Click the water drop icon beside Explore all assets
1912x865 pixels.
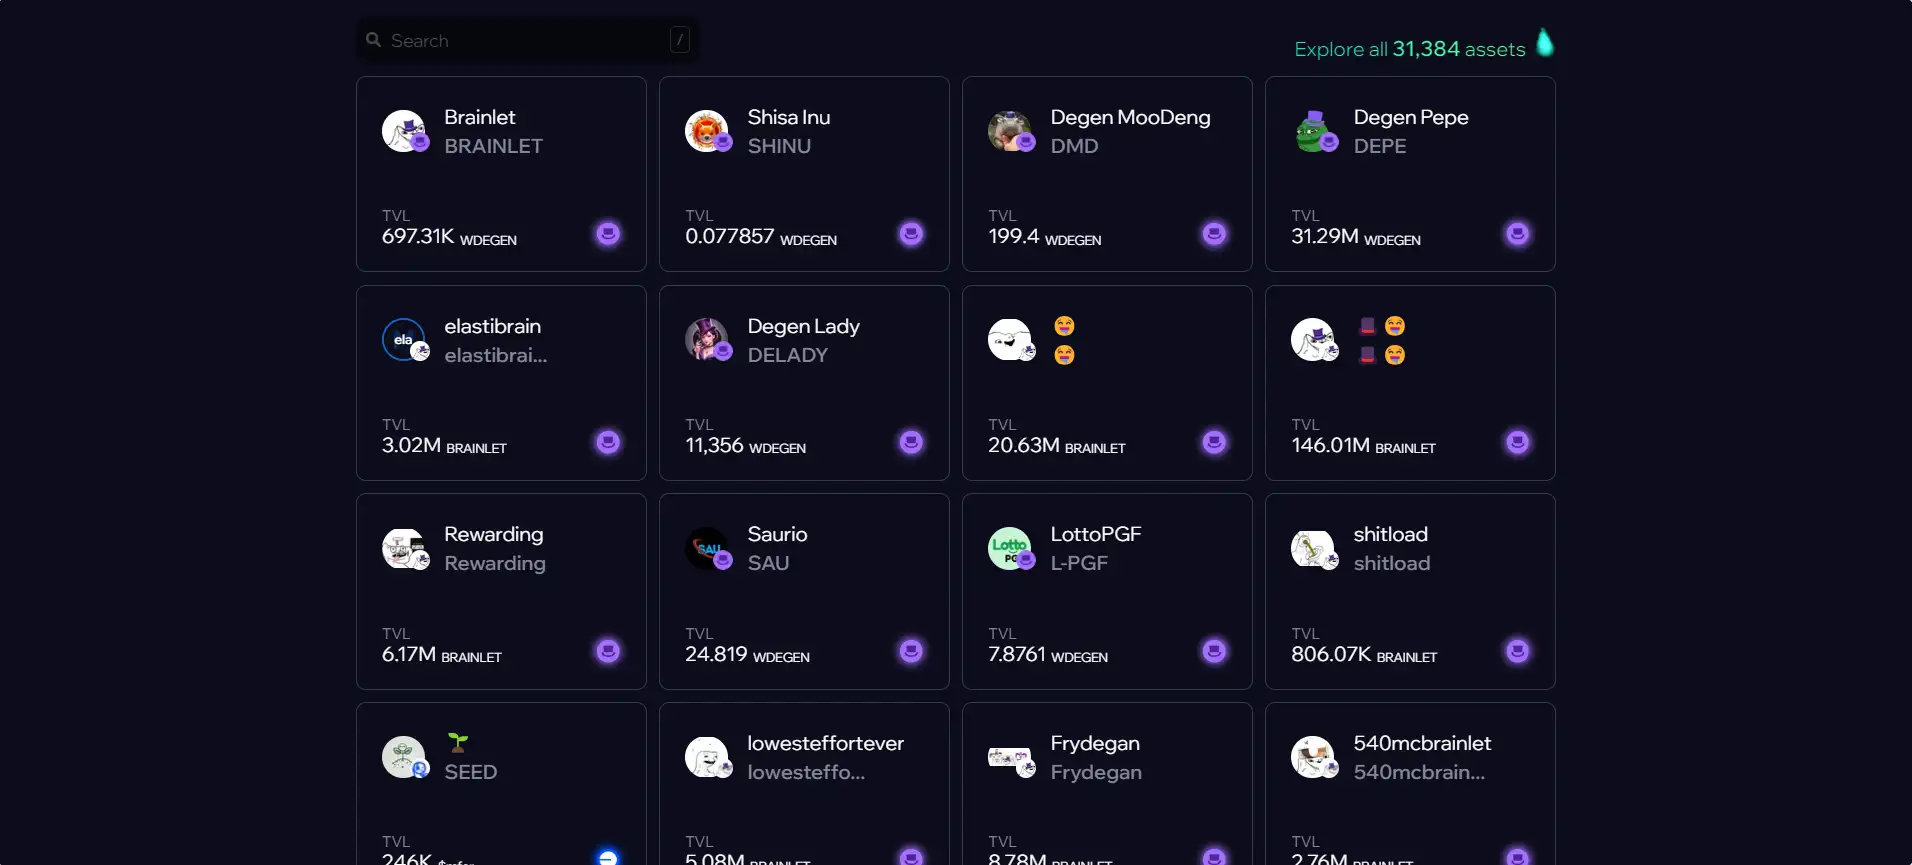click(1545, 43)
